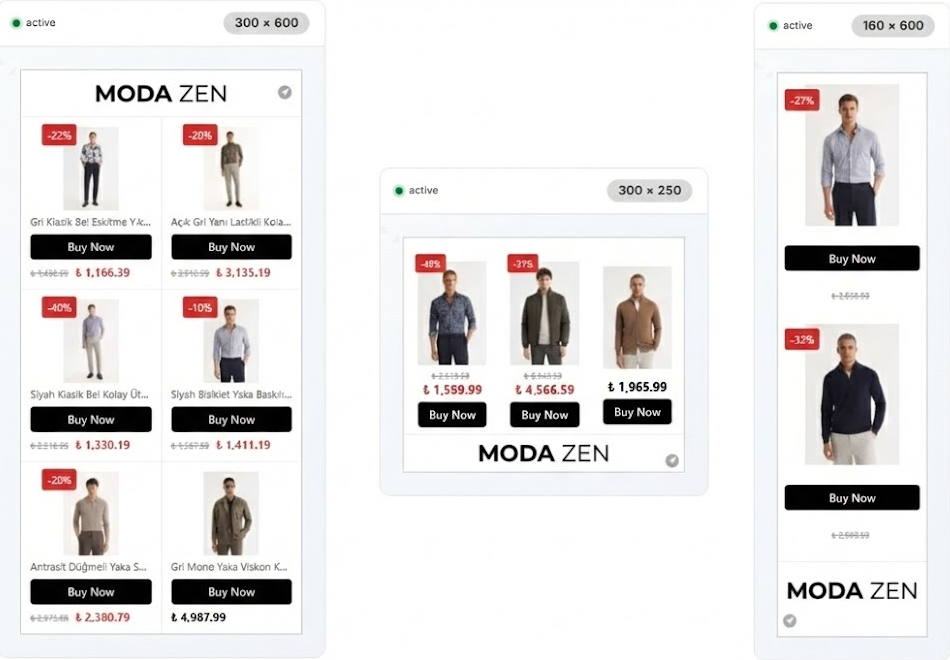Image resolution: width=950 pixels, height=660 pixels.
Task: Click Buy Now at bottom of 160×600 banner
Action: tap(851, 498)
